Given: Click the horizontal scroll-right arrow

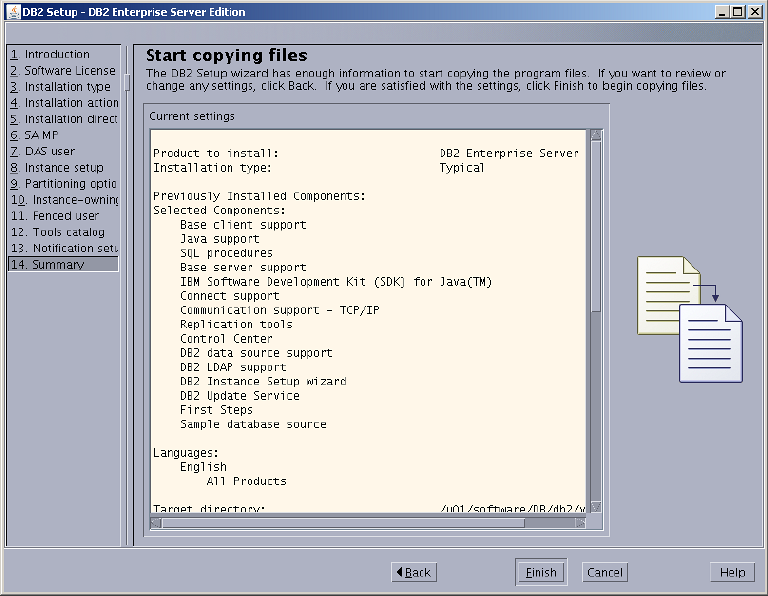Looking at the screenshot, I should [580, 523].
